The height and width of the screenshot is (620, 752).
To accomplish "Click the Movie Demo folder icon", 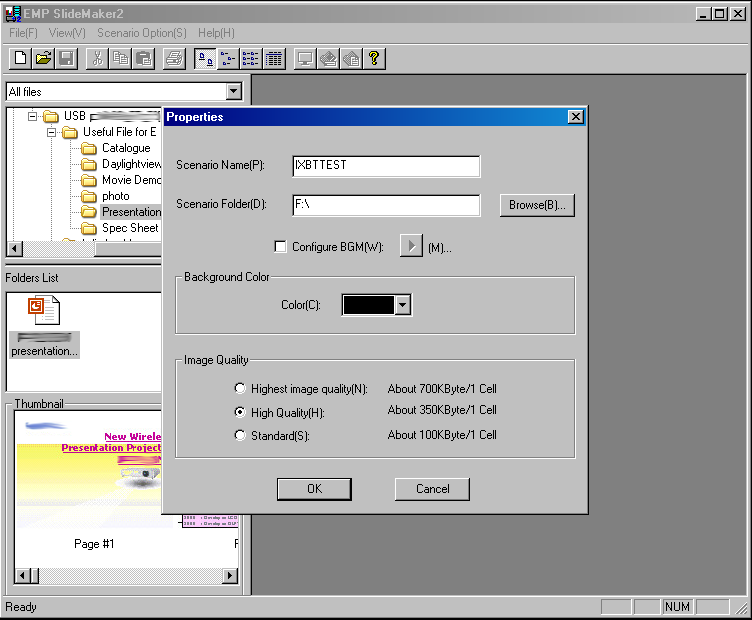I will [89, 180].
